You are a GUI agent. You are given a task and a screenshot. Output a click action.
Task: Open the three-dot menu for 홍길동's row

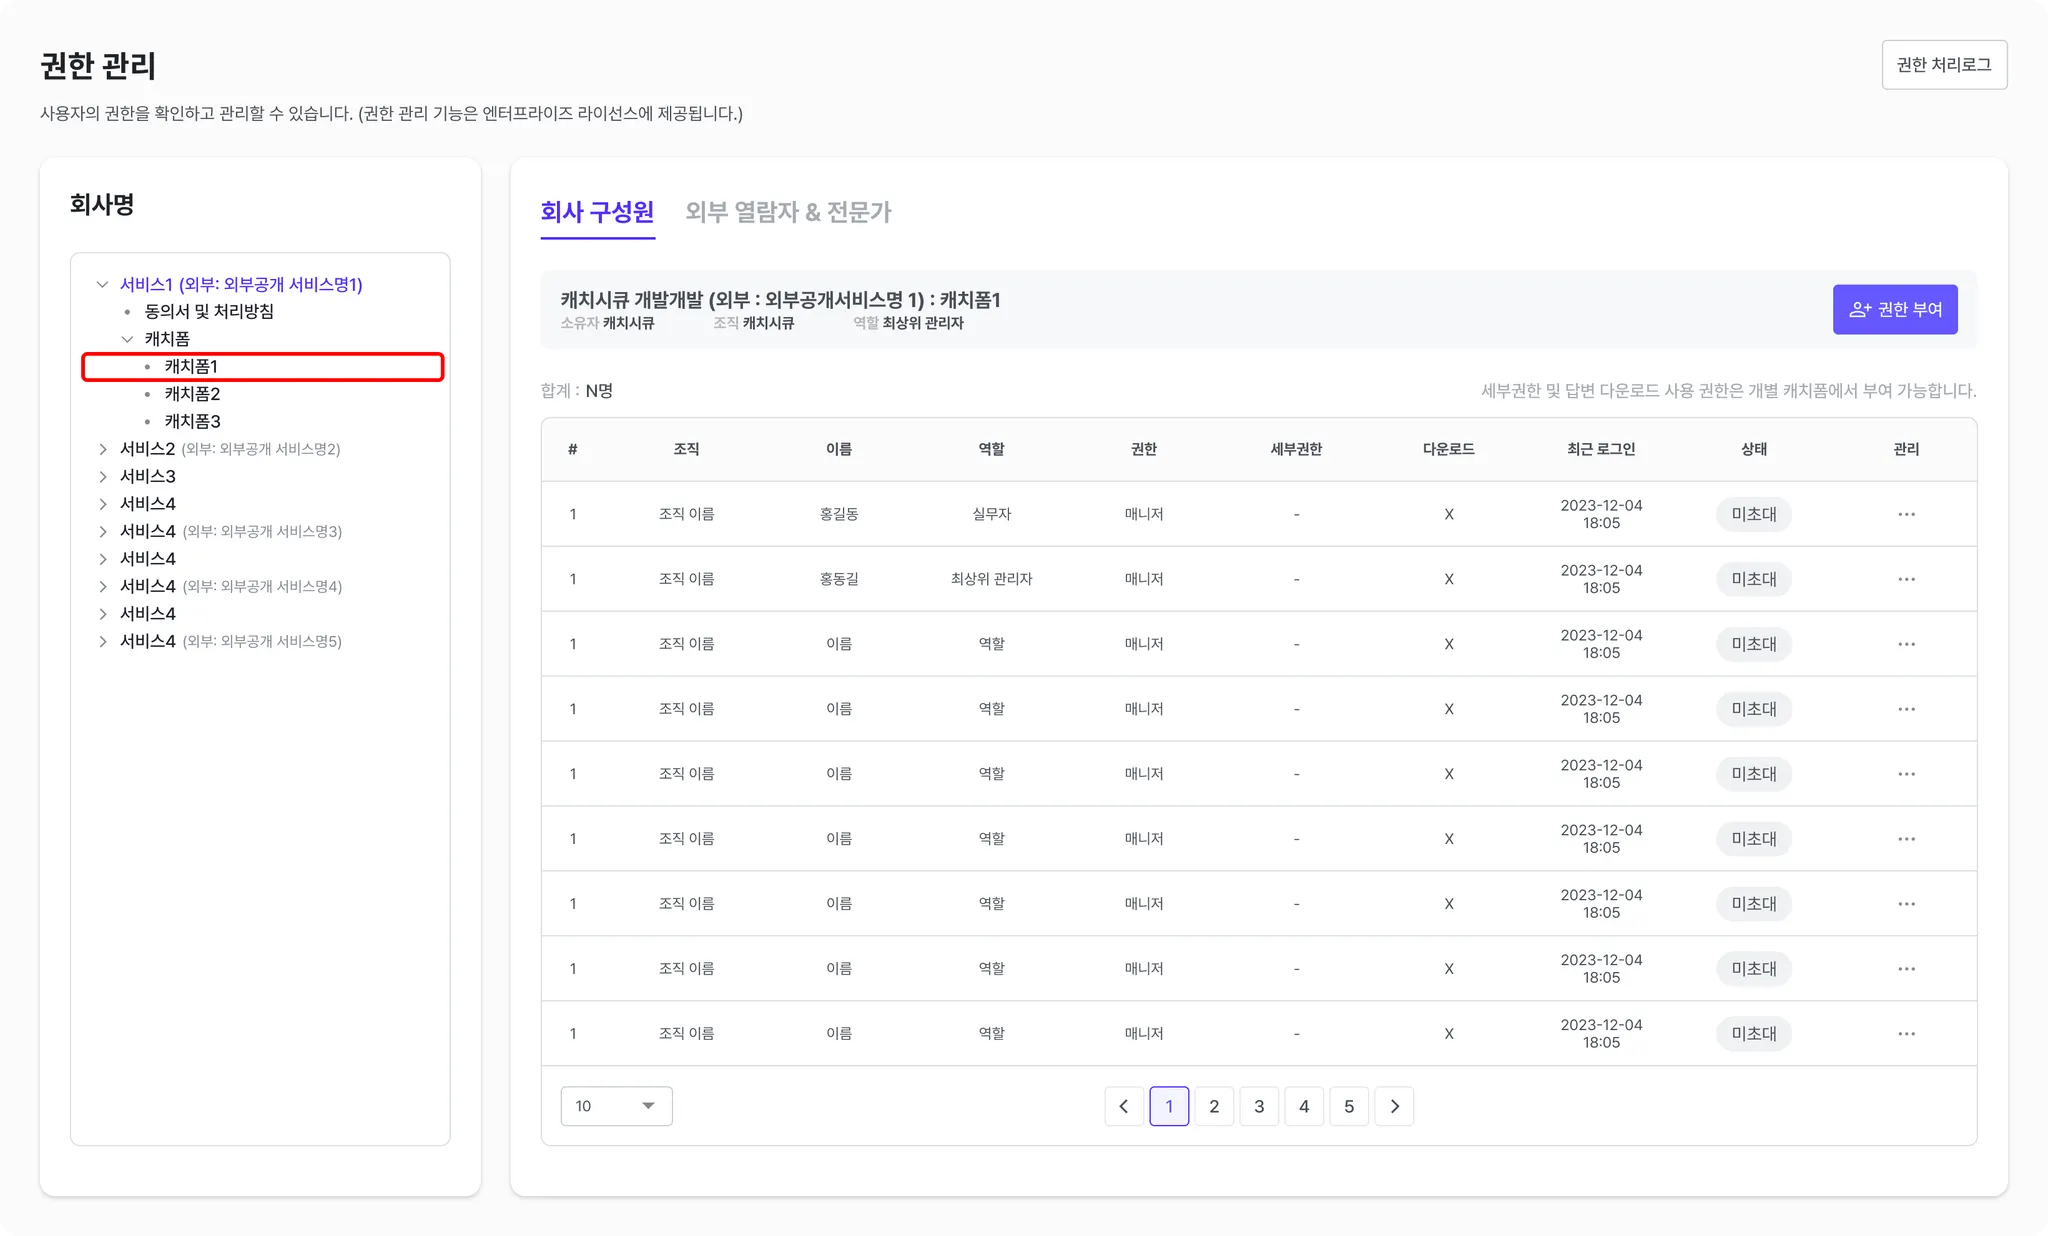pos(1906,514)
